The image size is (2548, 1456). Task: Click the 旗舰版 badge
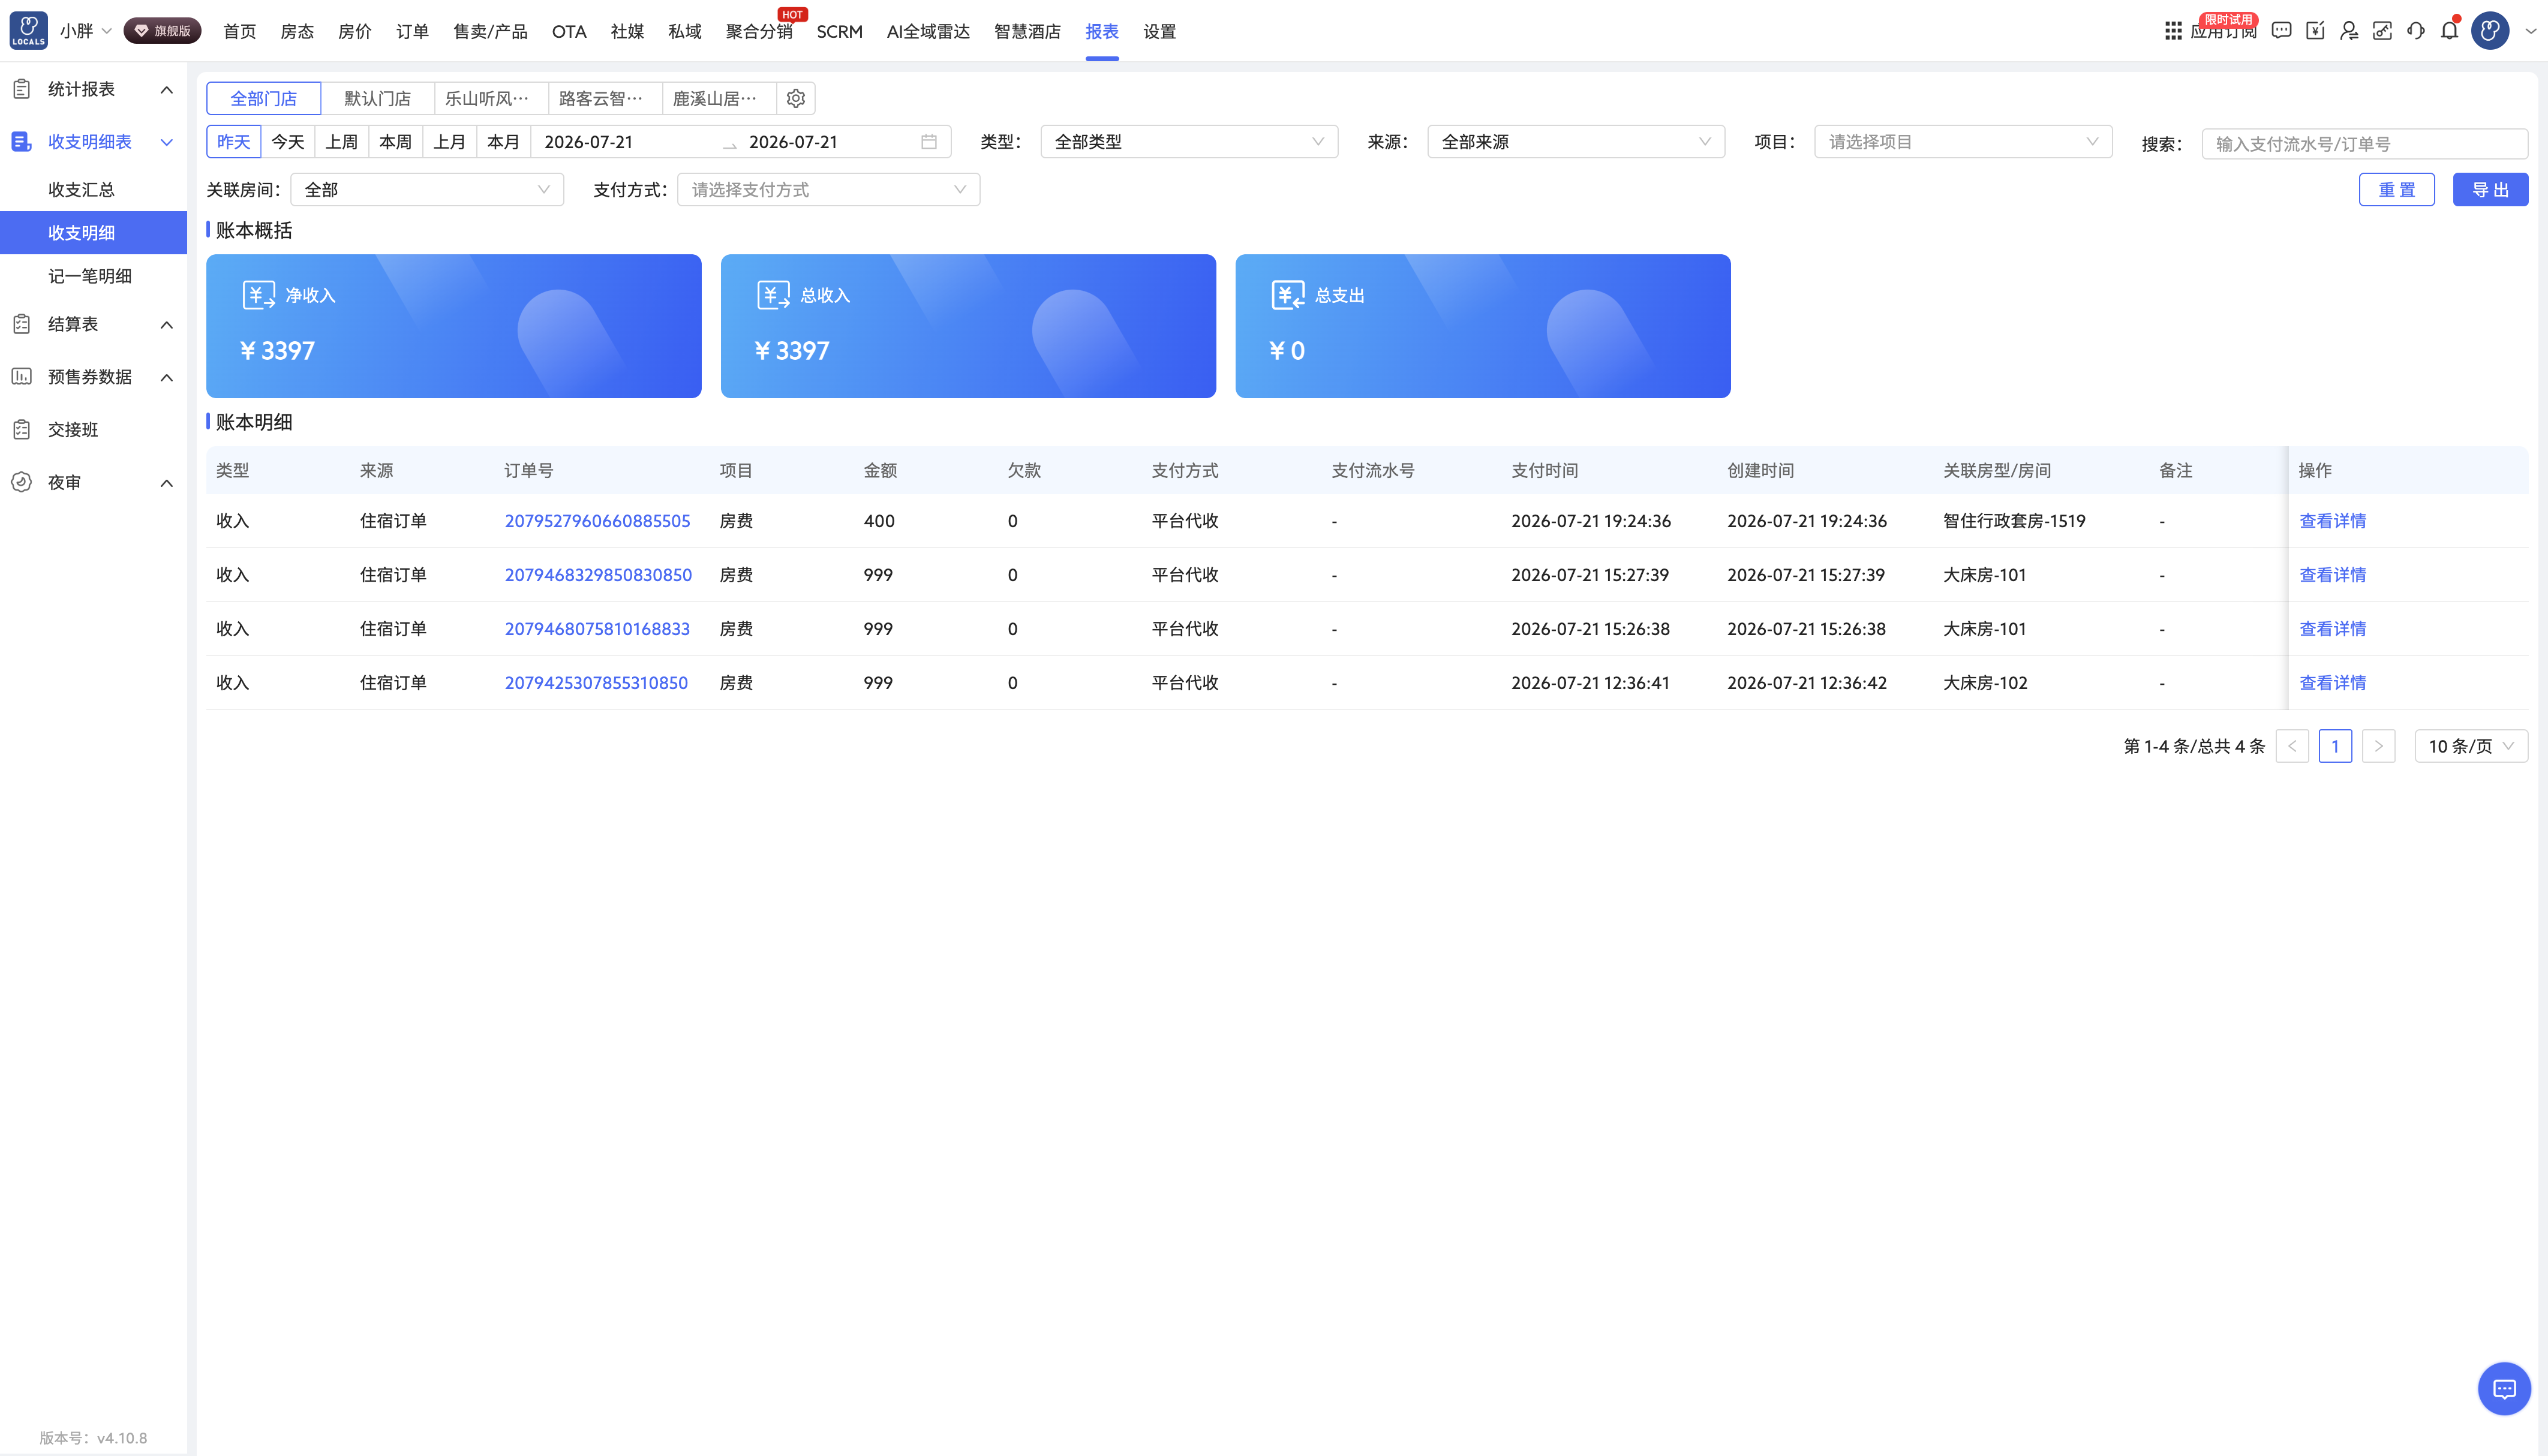coord(163,31)
